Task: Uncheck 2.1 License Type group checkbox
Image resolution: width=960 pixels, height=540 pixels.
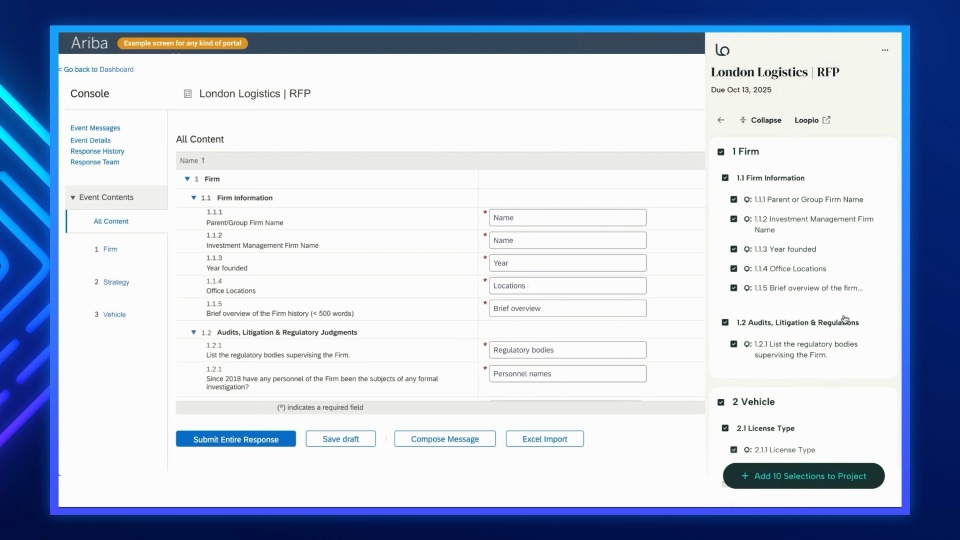Action: (x=725, y=429)
